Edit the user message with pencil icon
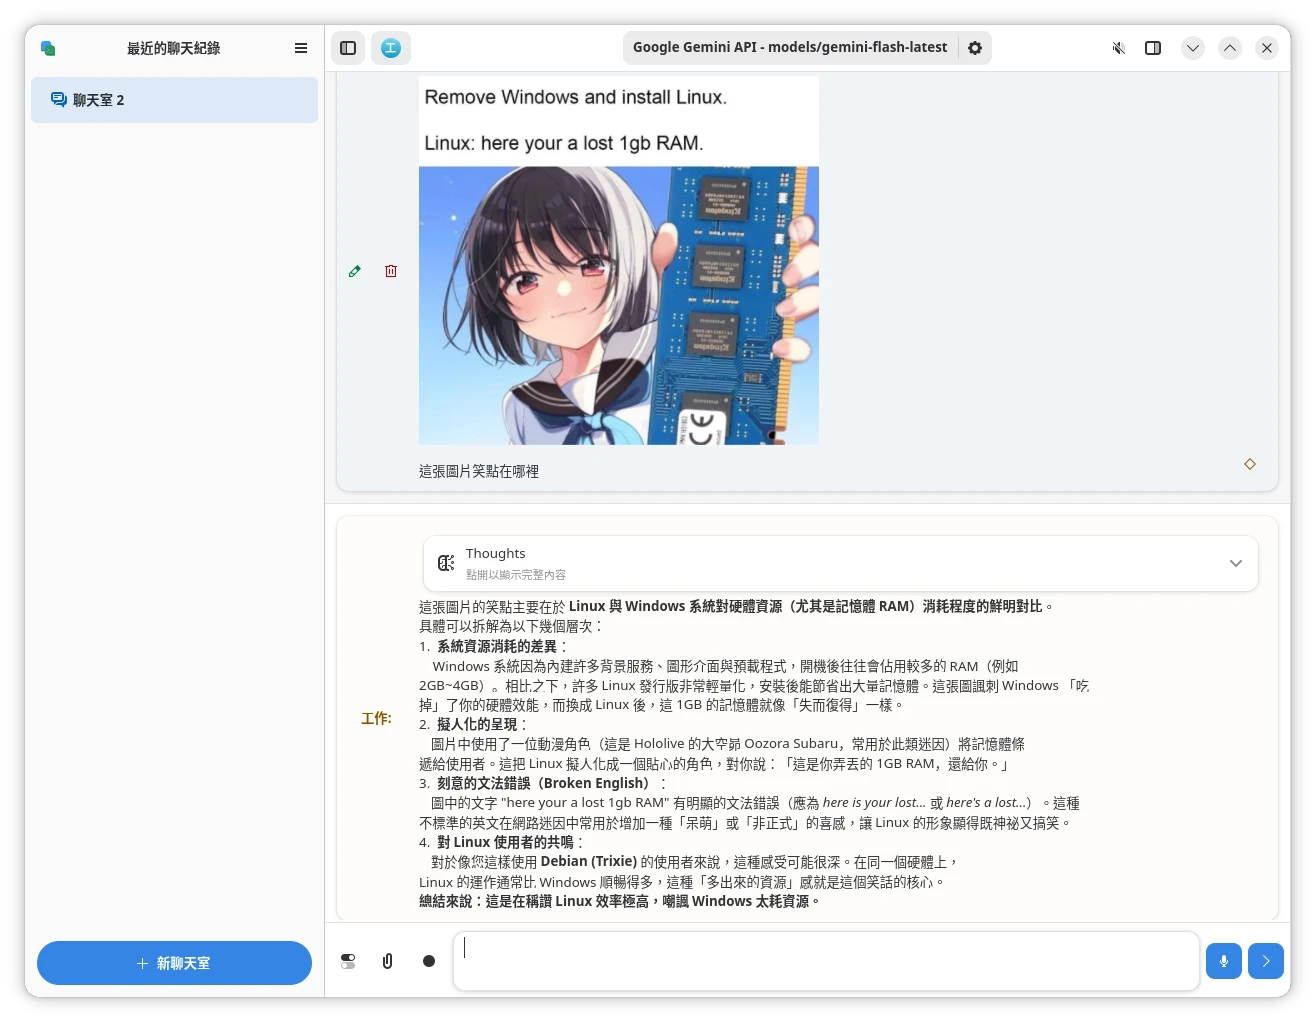 355,271
